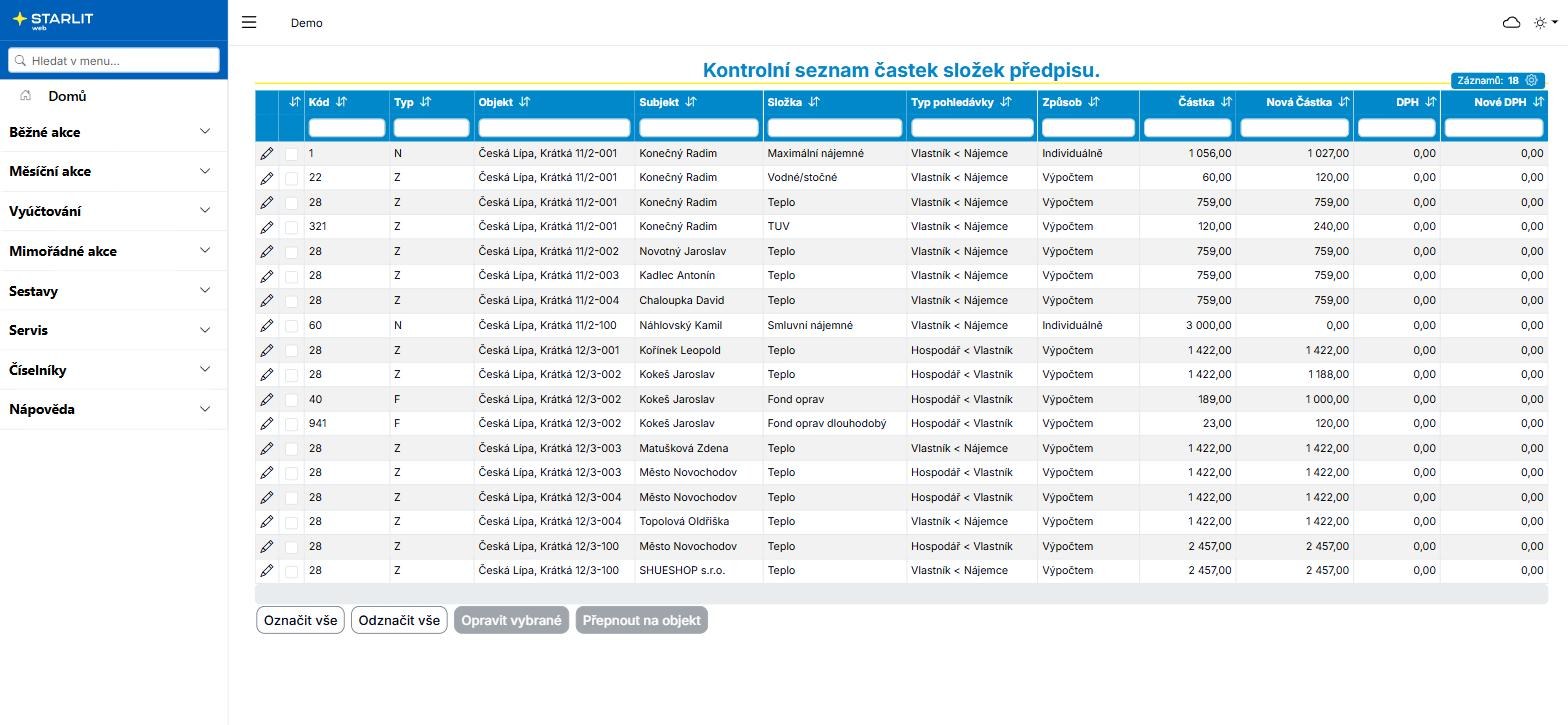Sort by Typ pohledávky column icon
1568x725 pixels.
coord(1006,102)
